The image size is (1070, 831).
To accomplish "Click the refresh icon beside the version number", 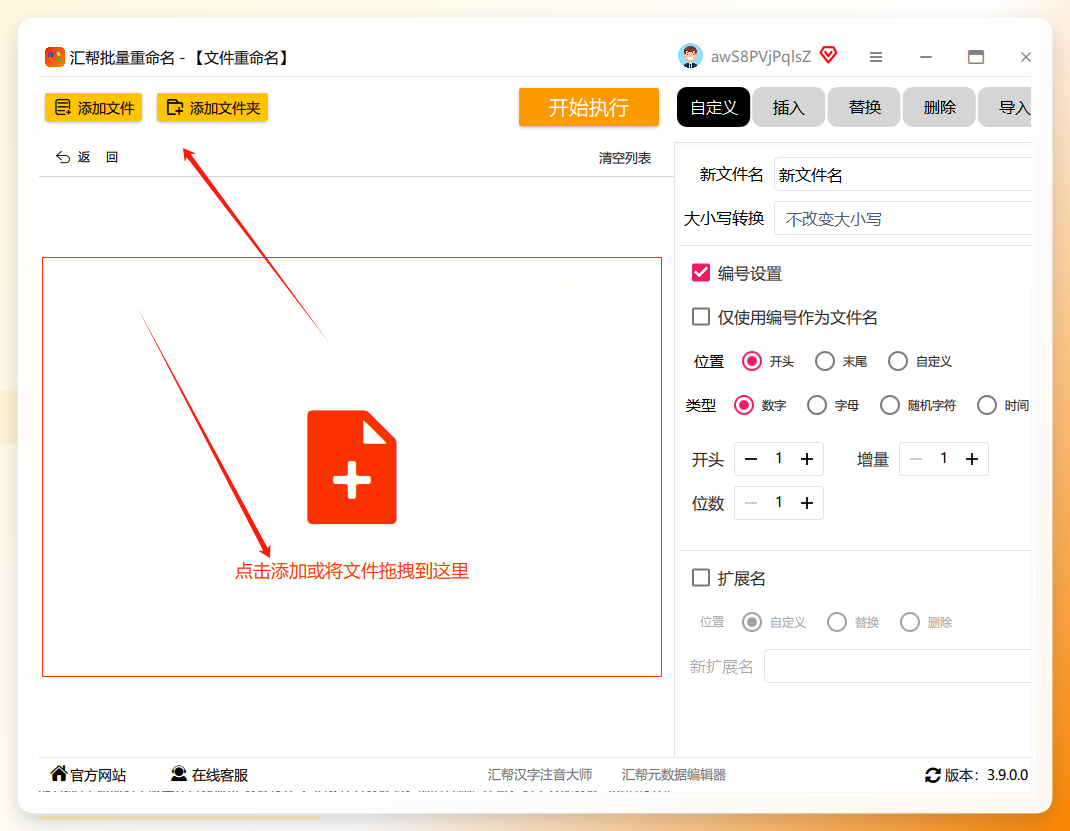I will pos(932,775).
